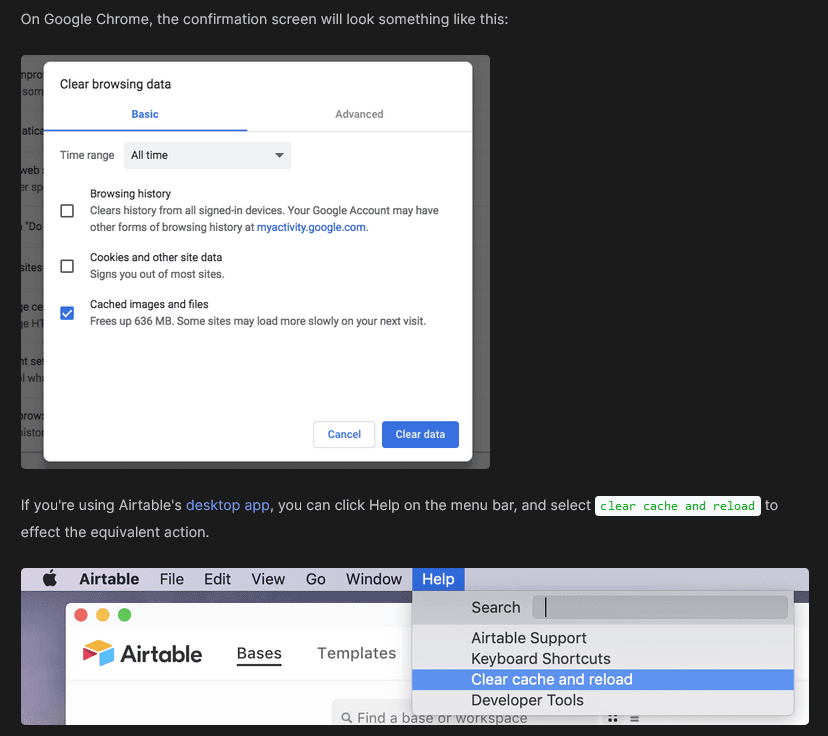Click the Cancel button in the dialog

tap(344, 434)
